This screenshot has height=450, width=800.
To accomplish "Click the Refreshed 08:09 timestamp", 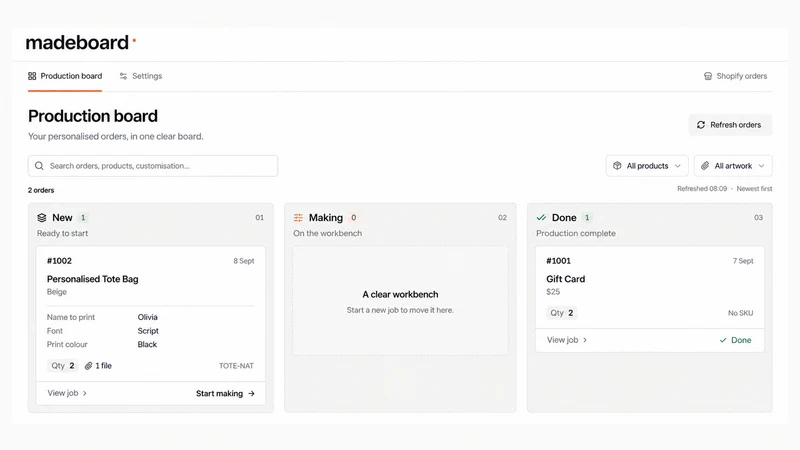I will (x=702, y=189).
